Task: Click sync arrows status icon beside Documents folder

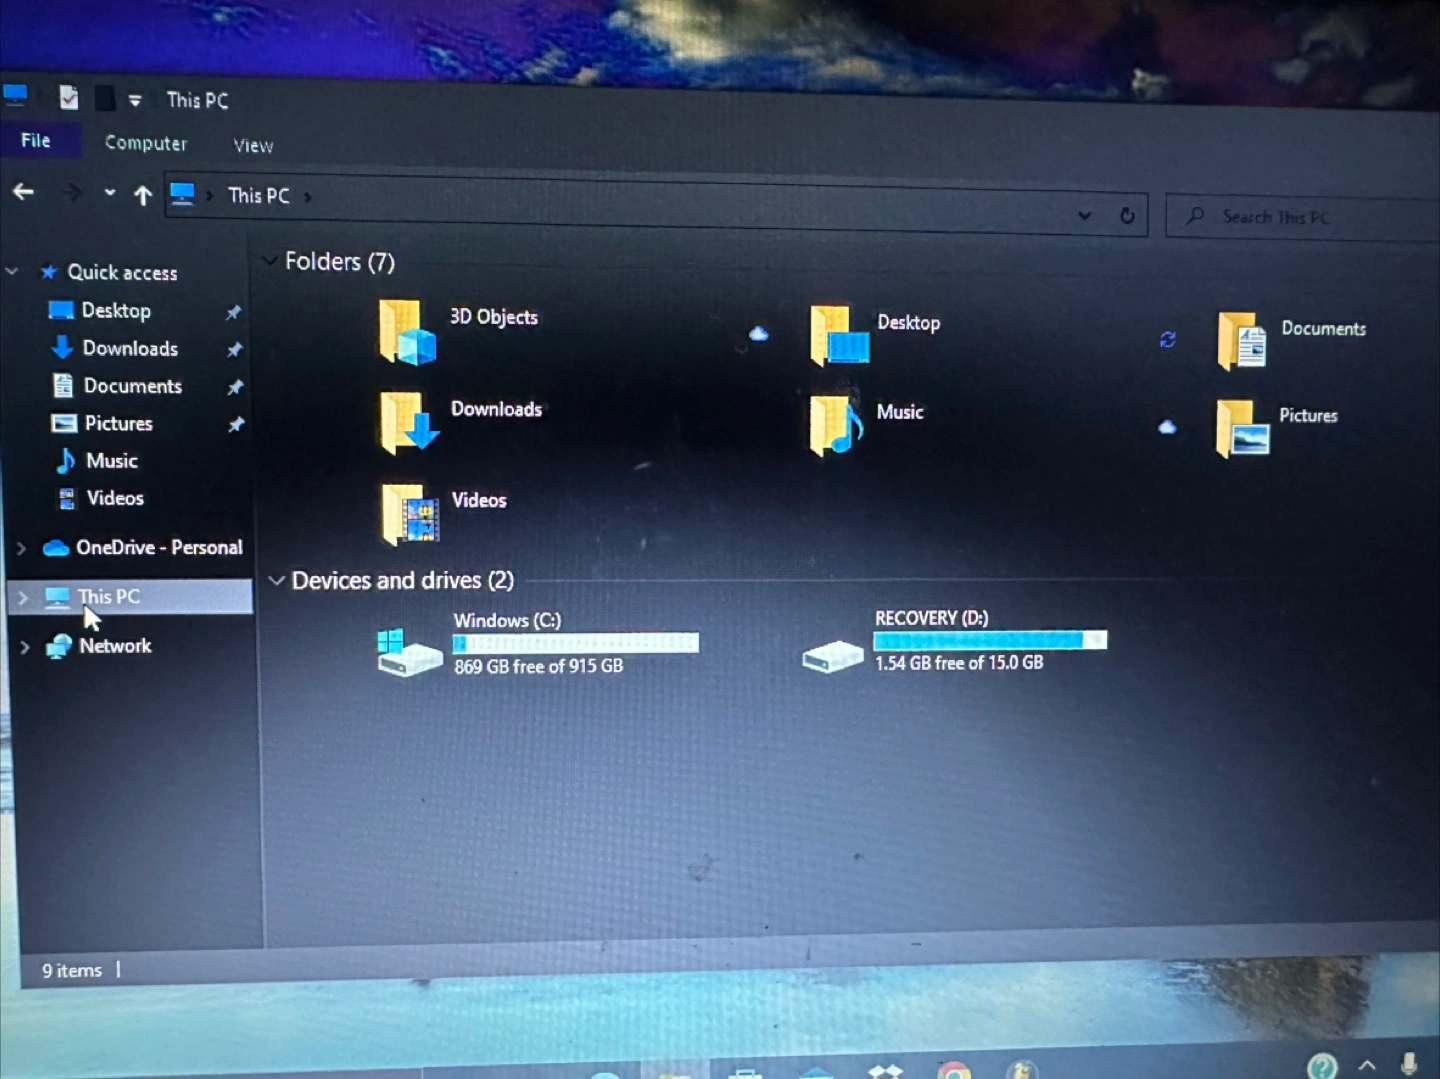Action: pos(1167,340)
